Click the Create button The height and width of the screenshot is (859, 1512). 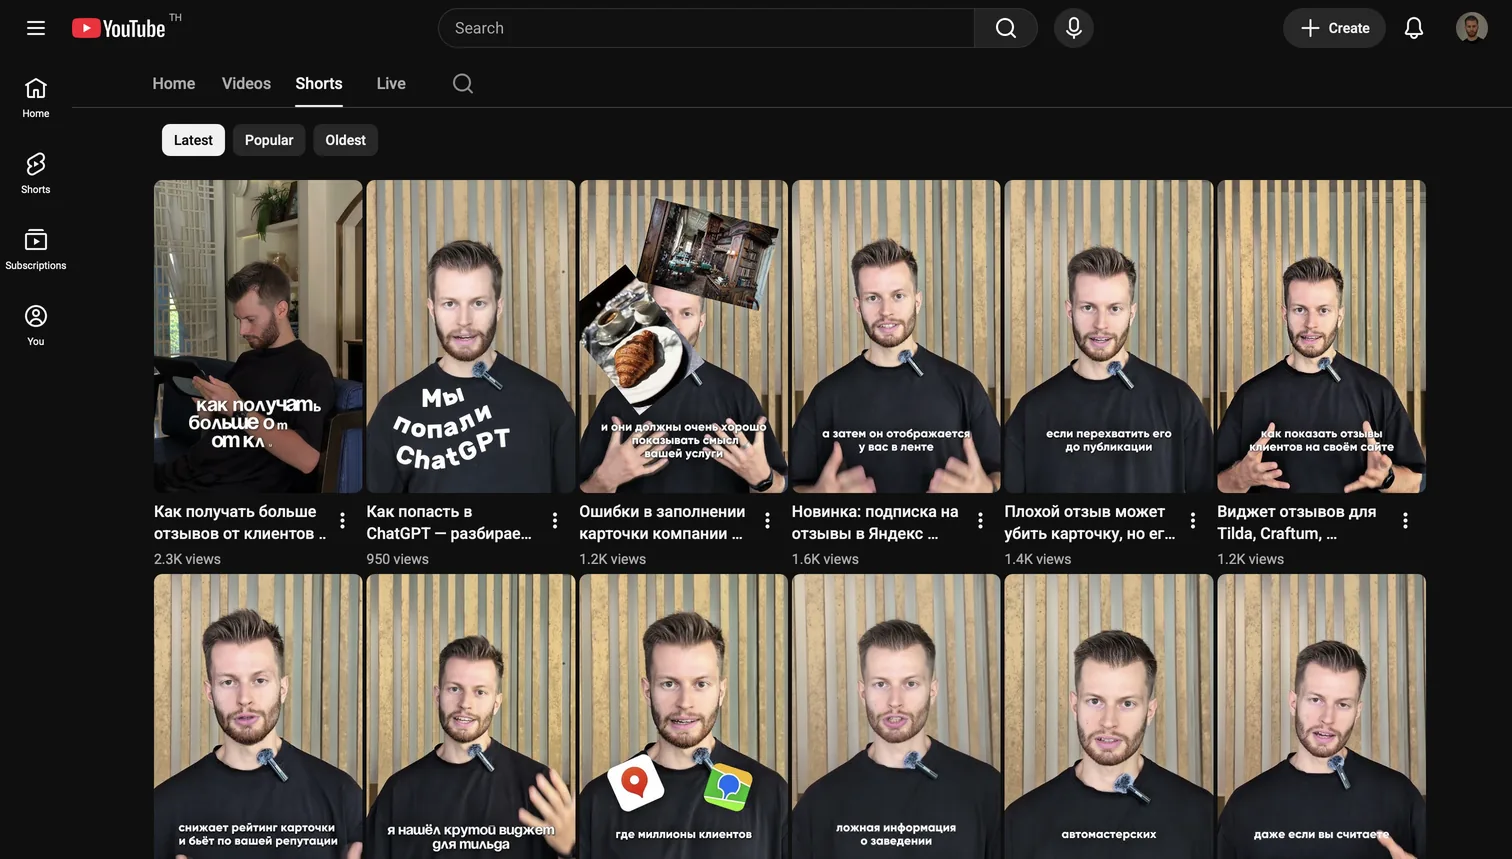click(1334, 28)
